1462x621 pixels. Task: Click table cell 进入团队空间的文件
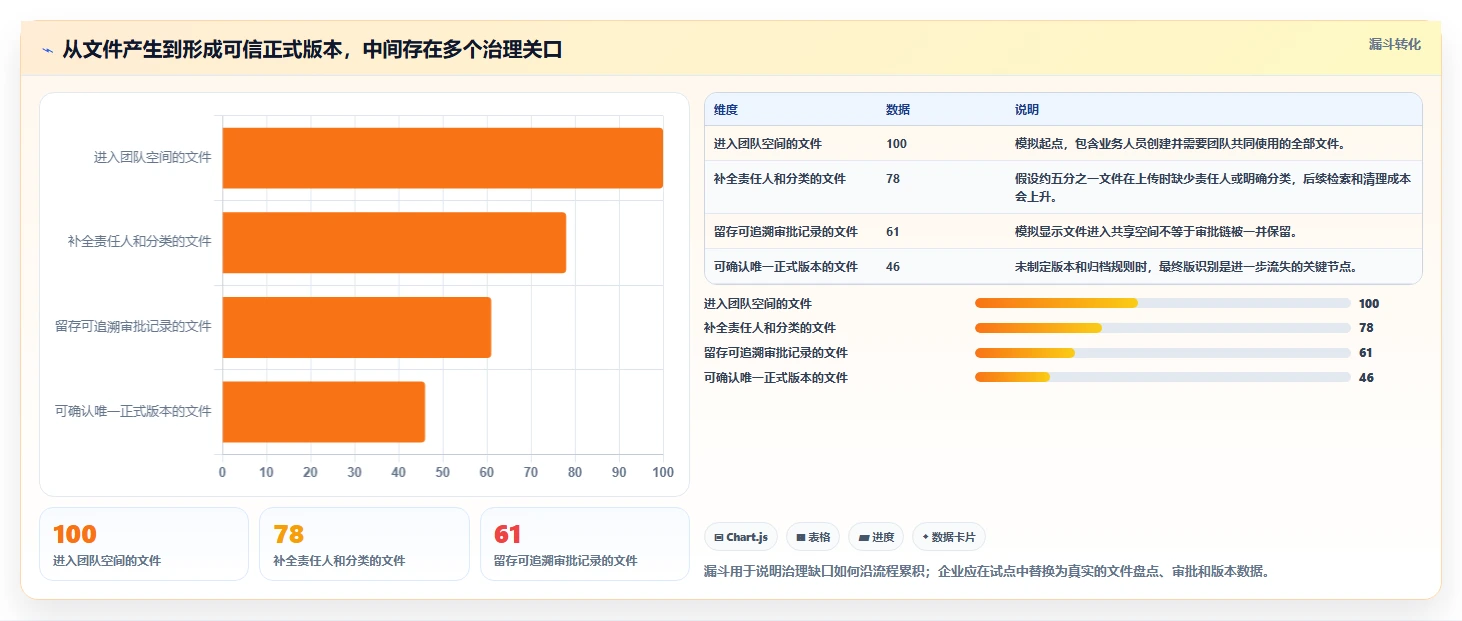[x=768, y=144]
